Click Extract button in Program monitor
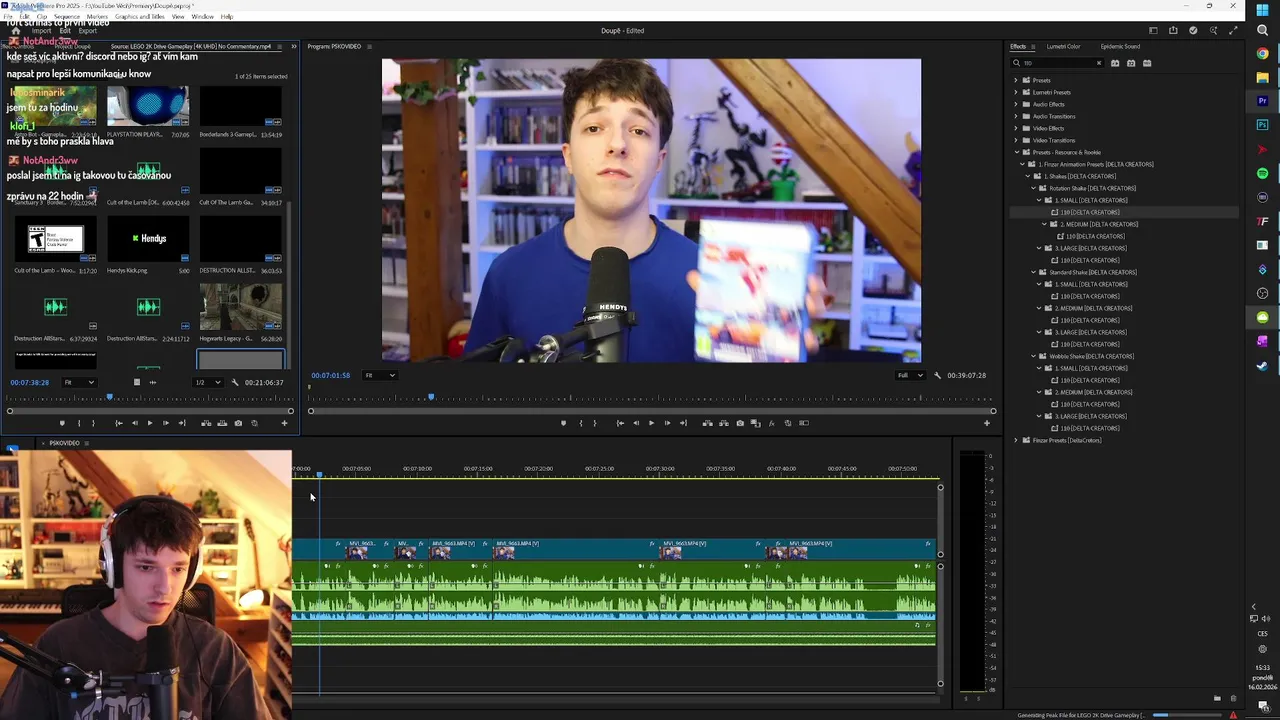 [724, 423]
